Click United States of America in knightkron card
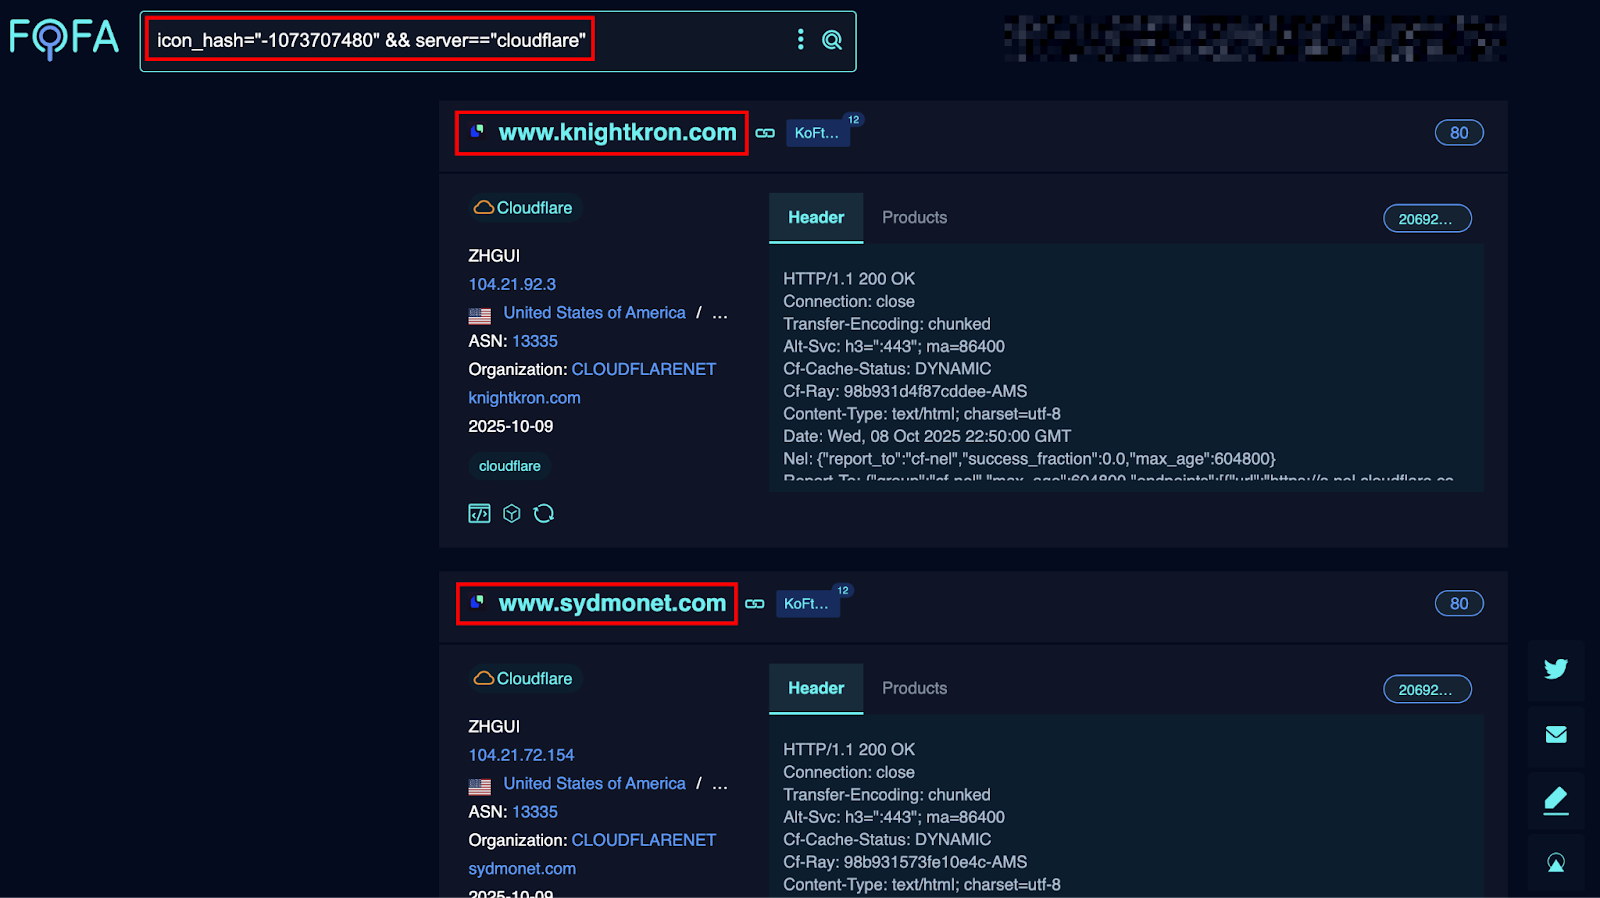The image size is (1600, 898). (x=594, y=313)
